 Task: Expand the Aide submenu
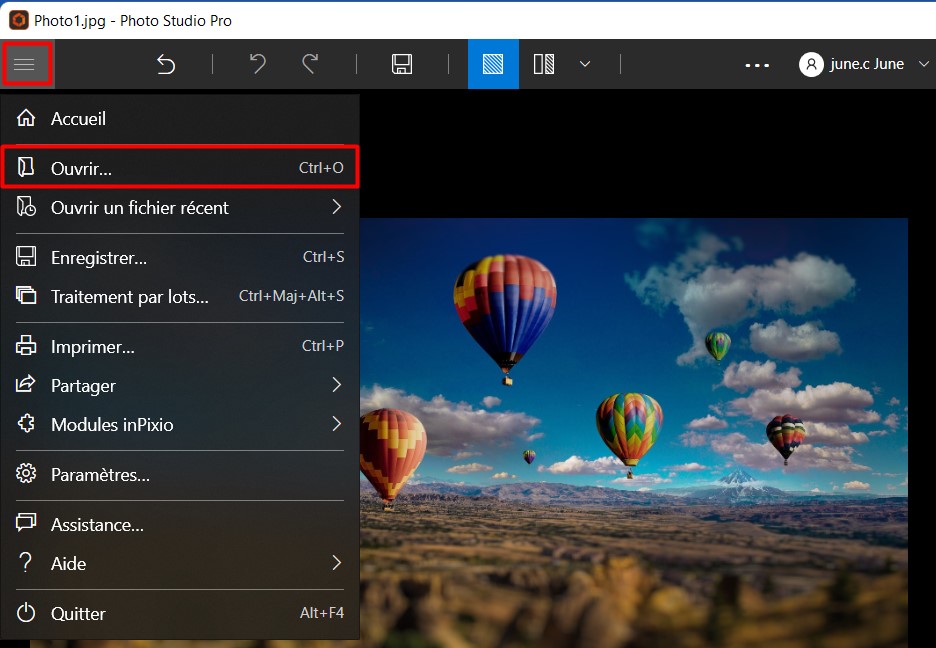(180, 563)
